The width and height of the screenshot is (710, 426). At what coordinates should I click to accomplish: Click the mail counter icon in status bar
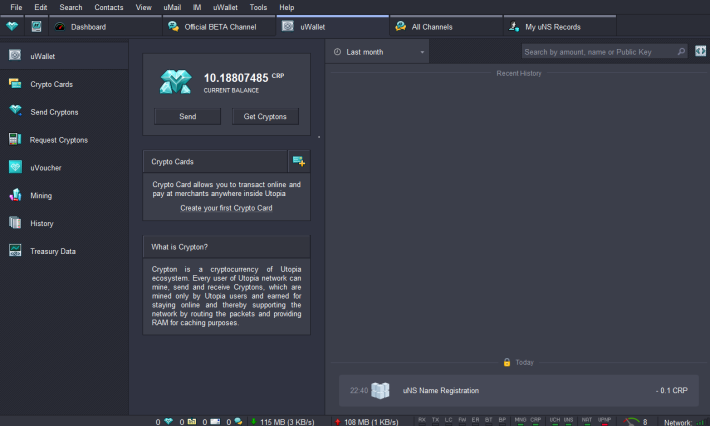tap(215, 421)
